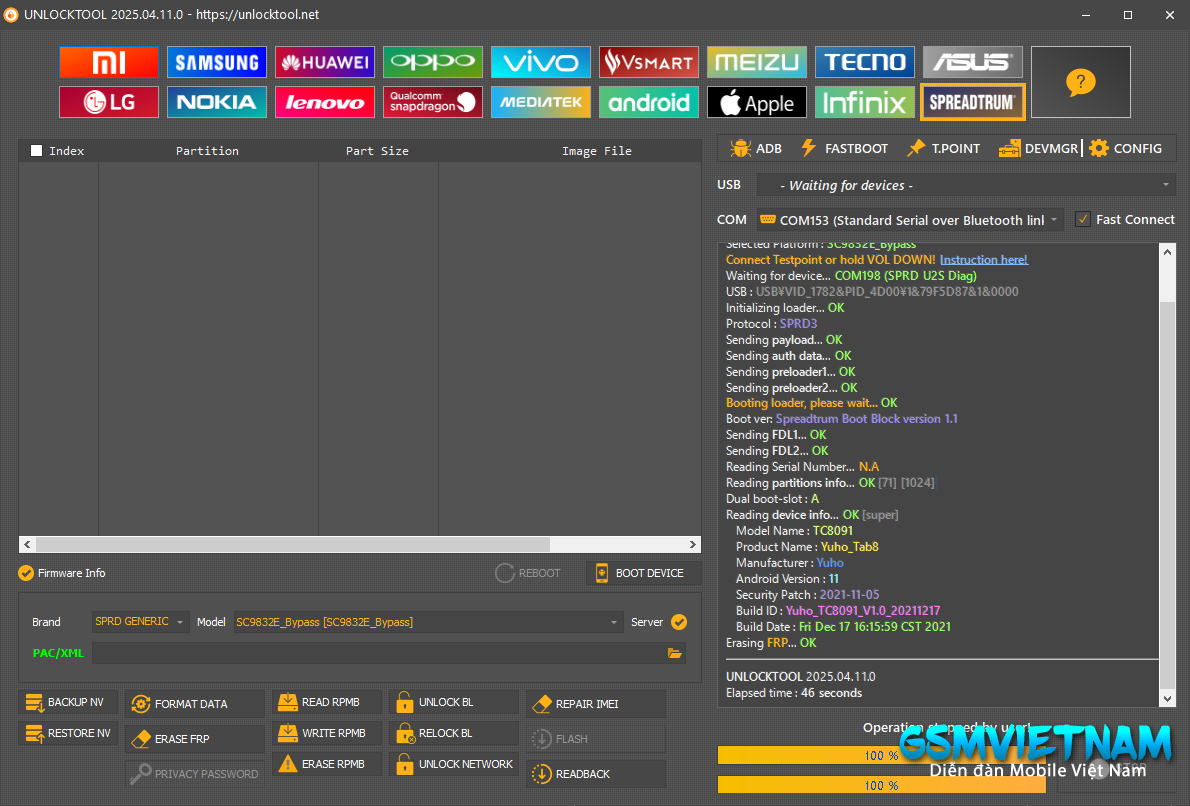The width and height of the screenshot is (1190, 806).
Task: Select the Meizu brand logo
Action: (x=757, y=62)
